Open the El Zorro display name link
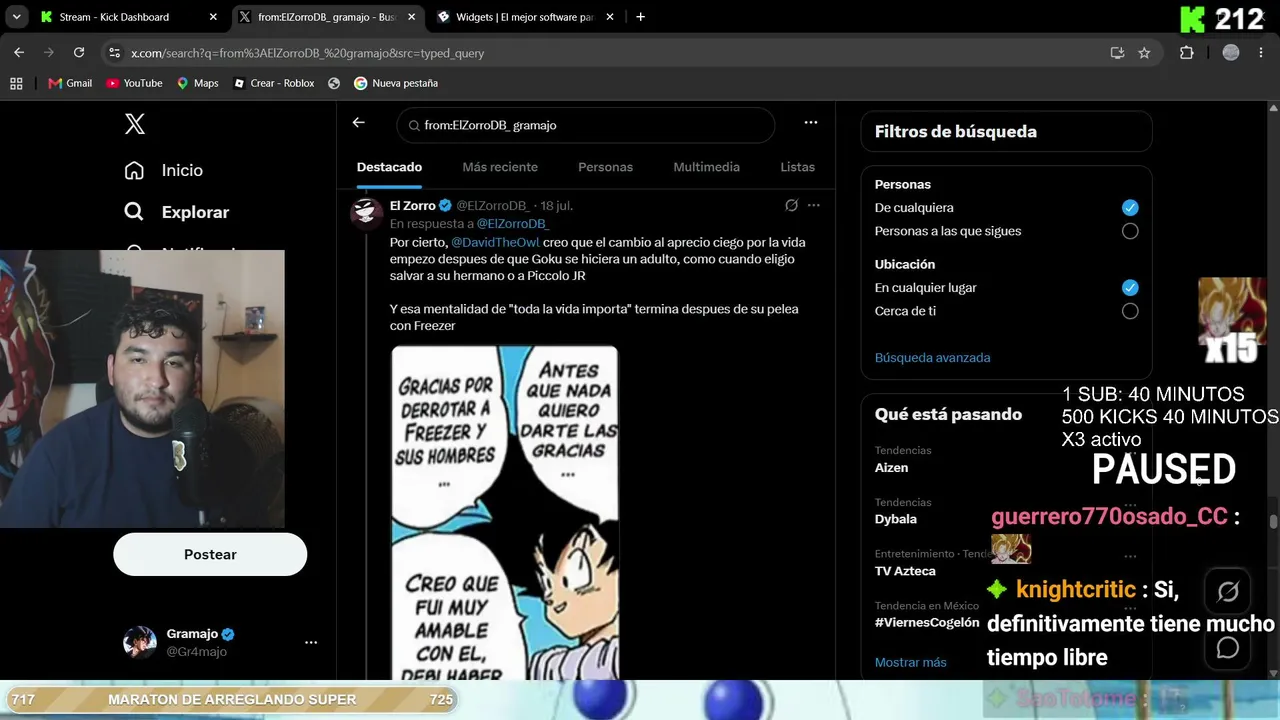1280x720 pixels. click(412, 205)
